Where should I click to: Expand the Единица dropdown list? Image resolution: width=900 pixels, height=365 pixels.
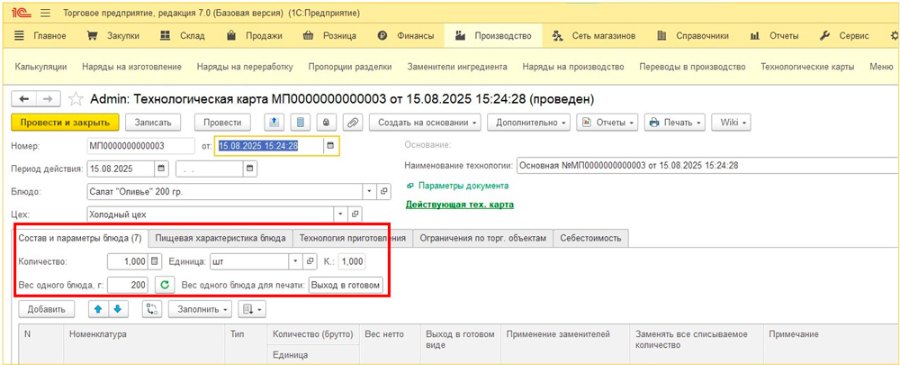tap(296, 261)
